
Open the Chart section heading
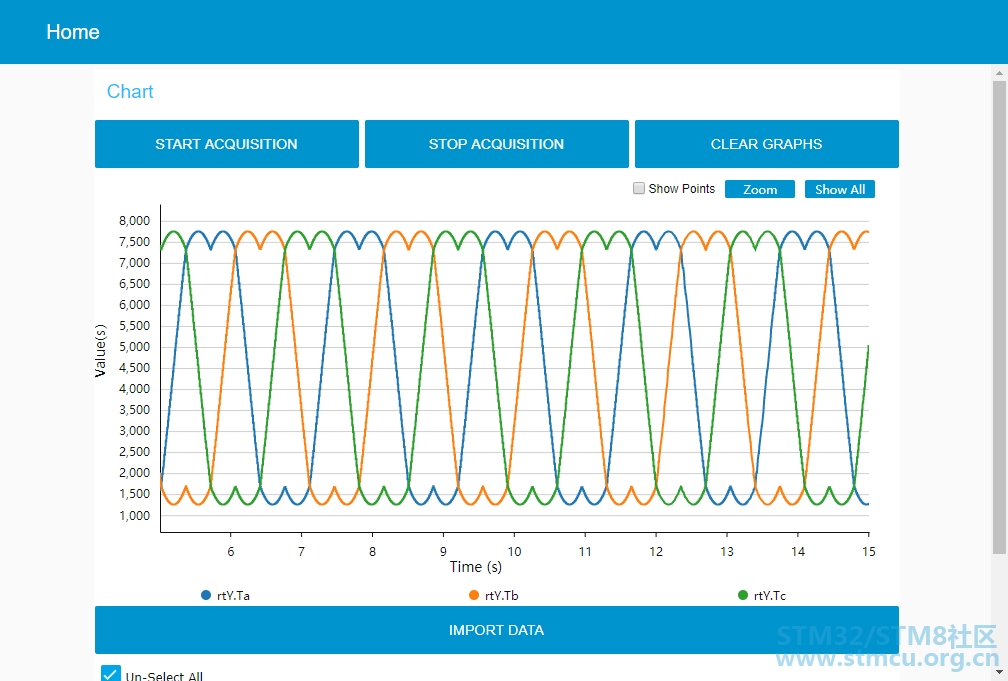coord(130,91)
